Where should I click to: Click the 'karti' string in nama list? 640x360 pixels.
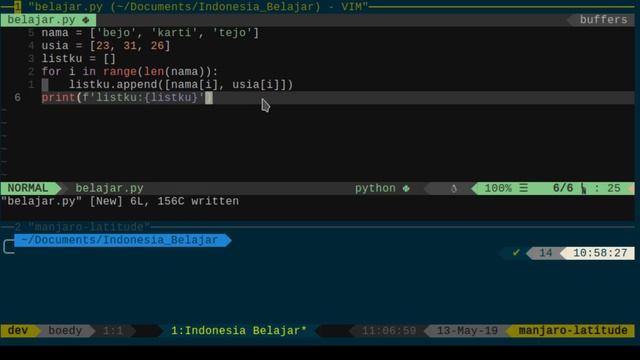pos(174,33)
